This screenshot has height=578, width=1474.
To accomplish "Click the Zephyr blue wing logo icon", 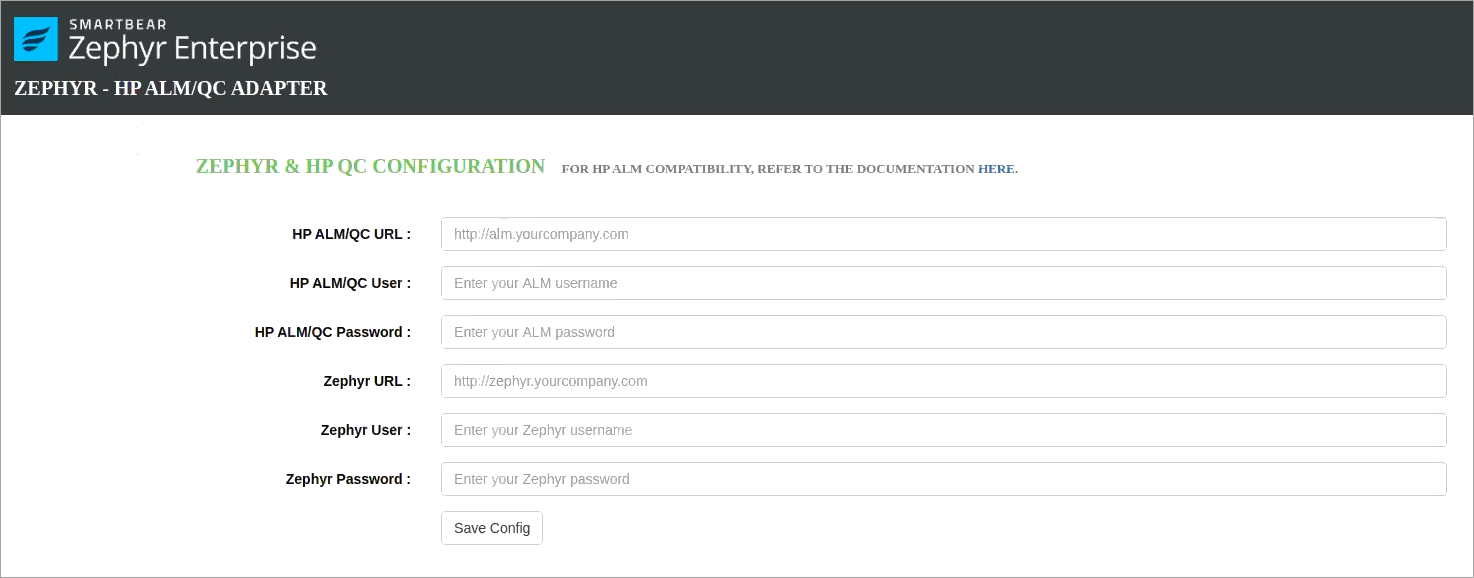I will click(x=36, y=39).
